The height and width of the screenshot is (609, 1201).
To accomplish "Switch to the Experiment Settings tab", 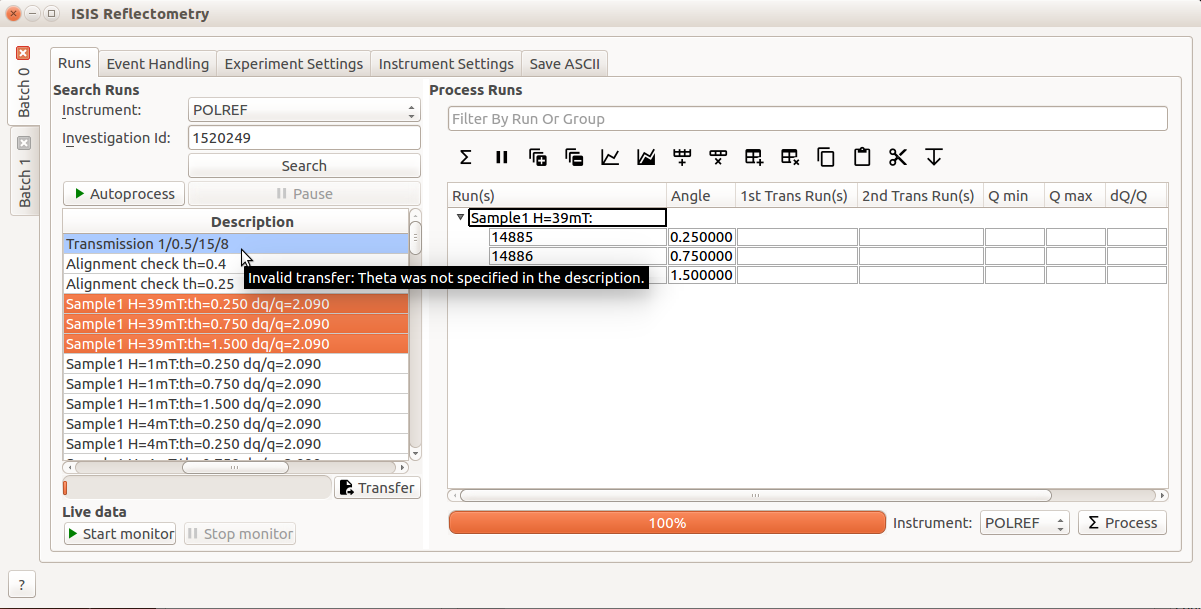I will (x=293, y=63).
